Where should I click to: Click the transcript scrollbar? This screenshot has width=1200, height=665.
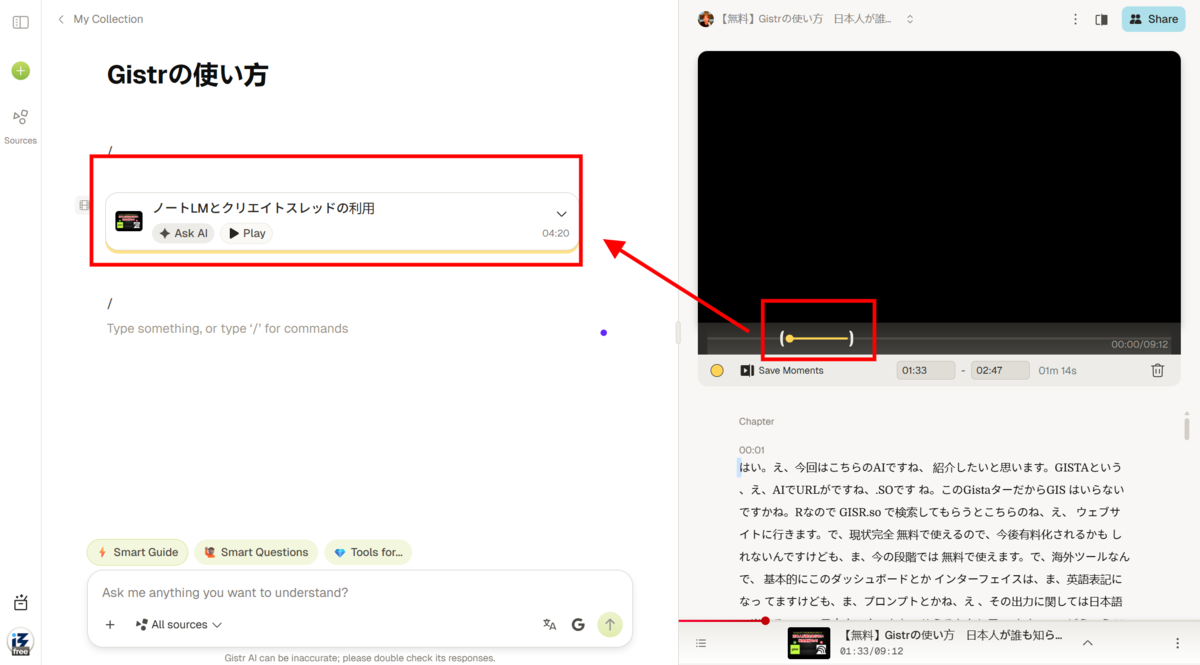pyautogui.click(x=1187, y=427)
